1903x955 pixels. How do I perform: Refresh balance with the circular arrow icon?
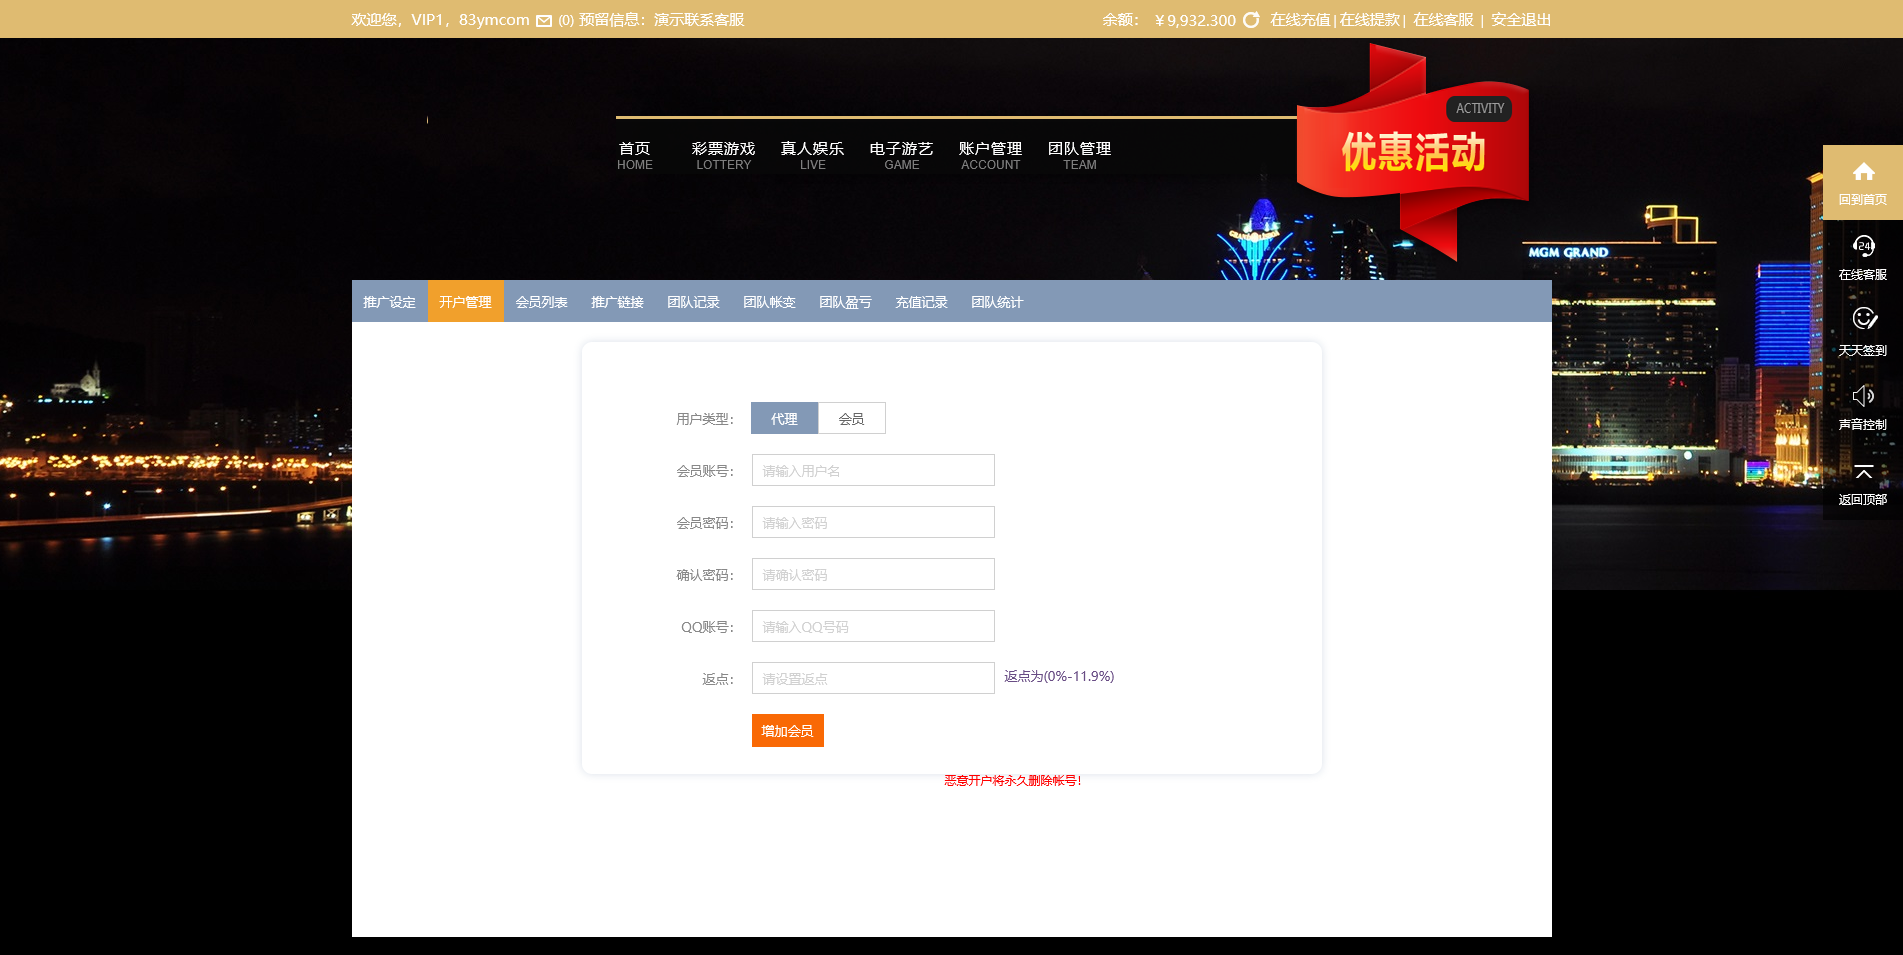[x=1251, y=20]
